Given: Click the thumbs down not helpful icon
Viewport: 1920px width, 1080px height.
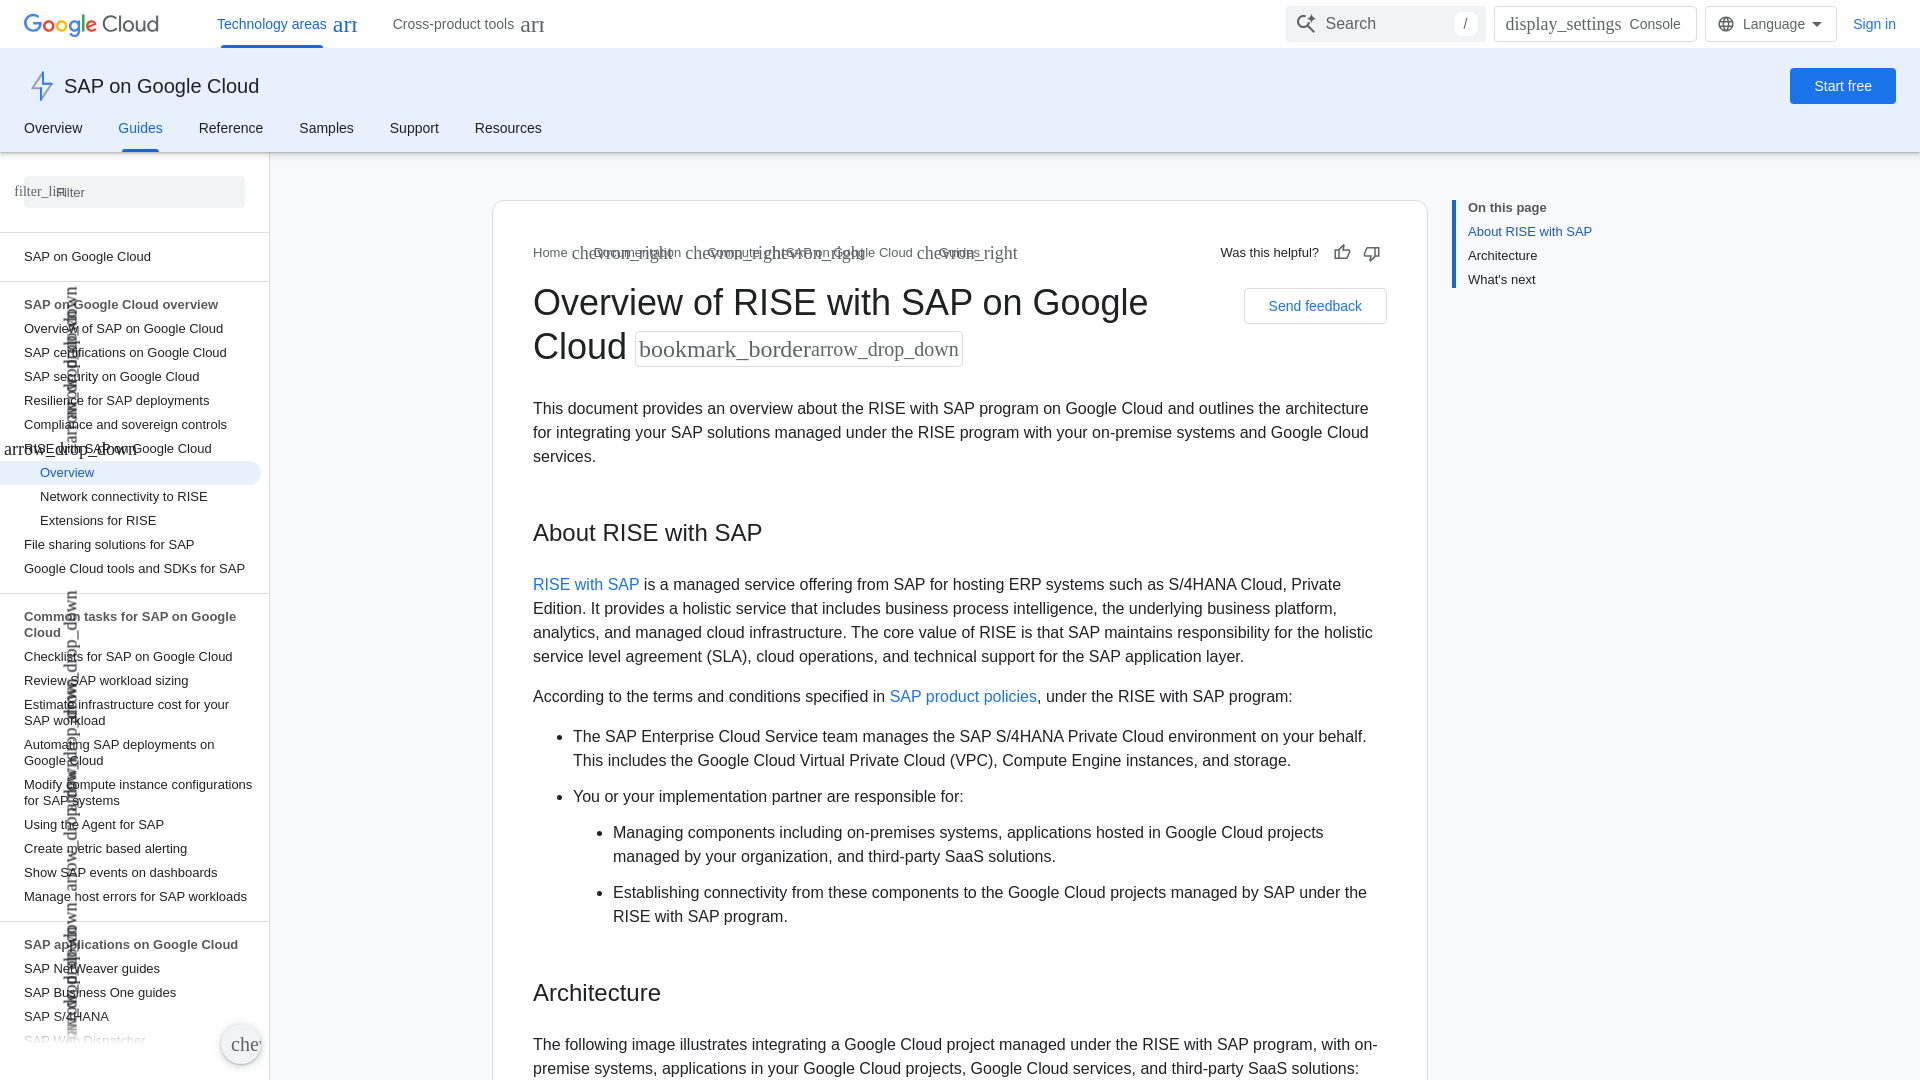Looking at the screenshot, I should (1372, 253).
